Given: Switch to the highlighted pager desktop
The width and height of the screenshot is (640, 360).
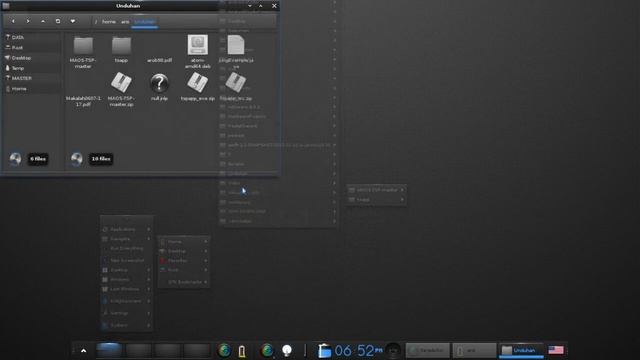Looking at the screenshot, I should click(x=109, y=350).
